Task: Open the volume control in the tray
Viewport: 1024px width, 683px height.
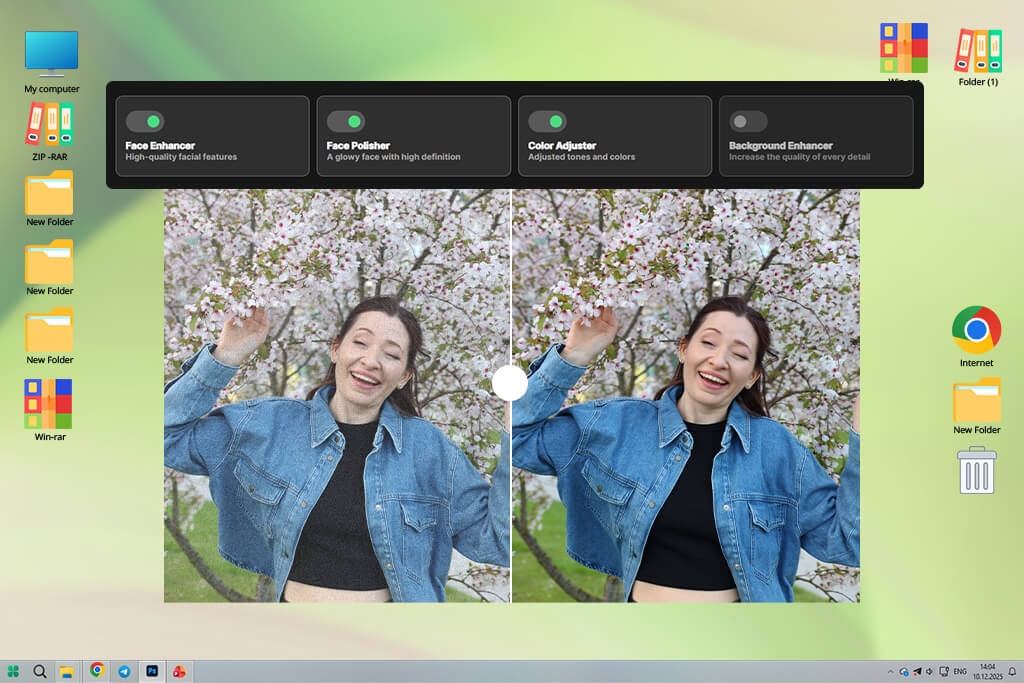Action: 929,671
